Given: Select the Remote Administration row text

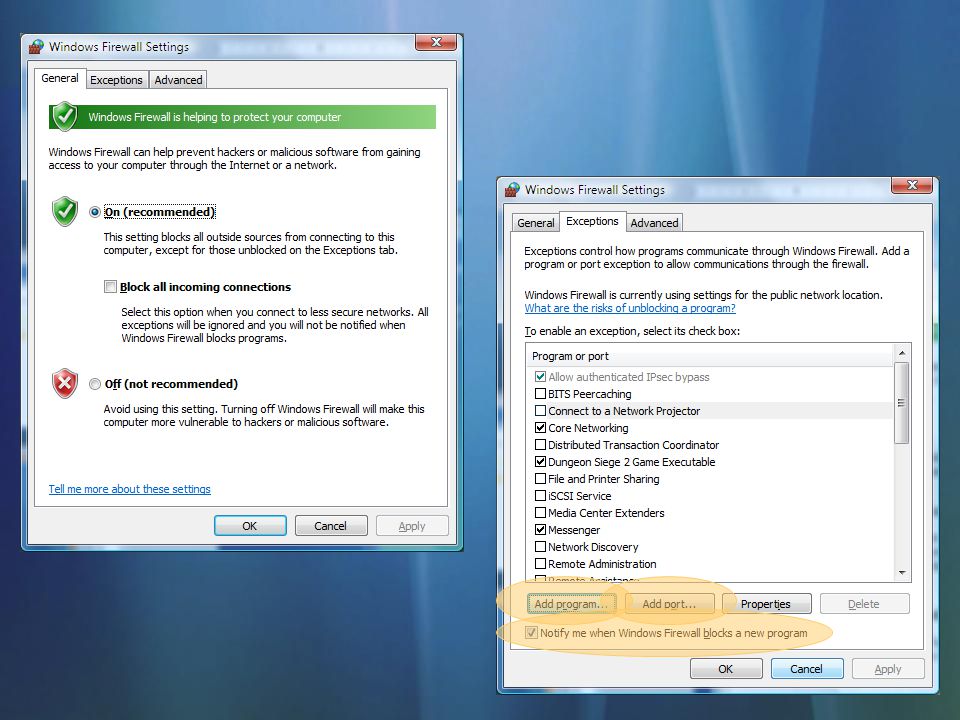Looking at the screenshot, I should pyautogui.click(x=602, y=564).
